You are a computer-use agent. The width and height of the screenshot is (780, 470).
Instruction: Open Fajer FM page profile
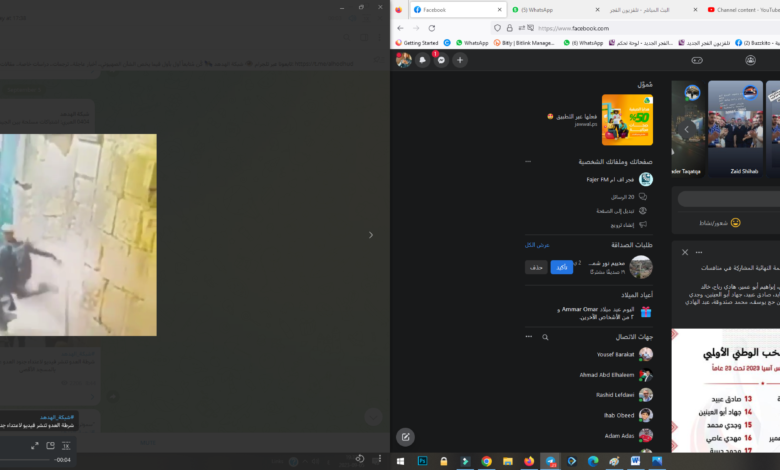[619, 179]
